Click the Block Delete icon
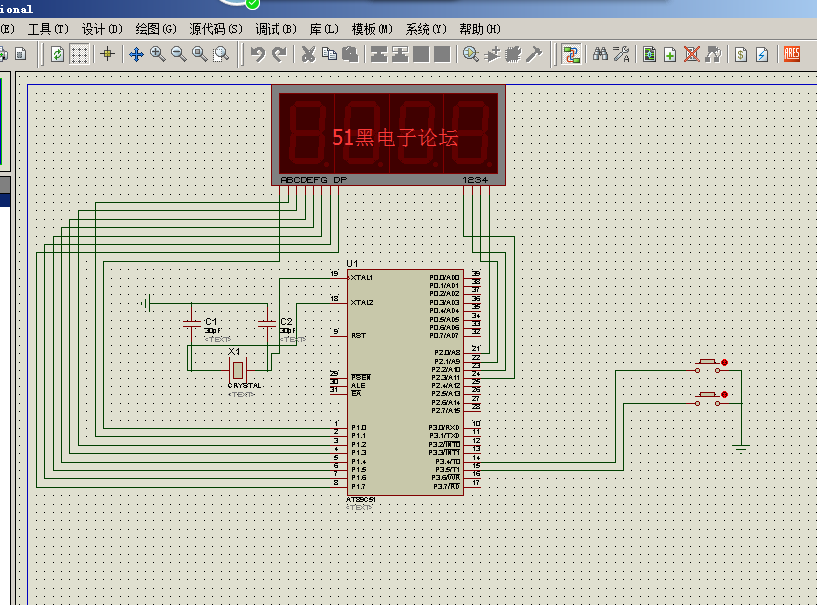 [442, 54]
